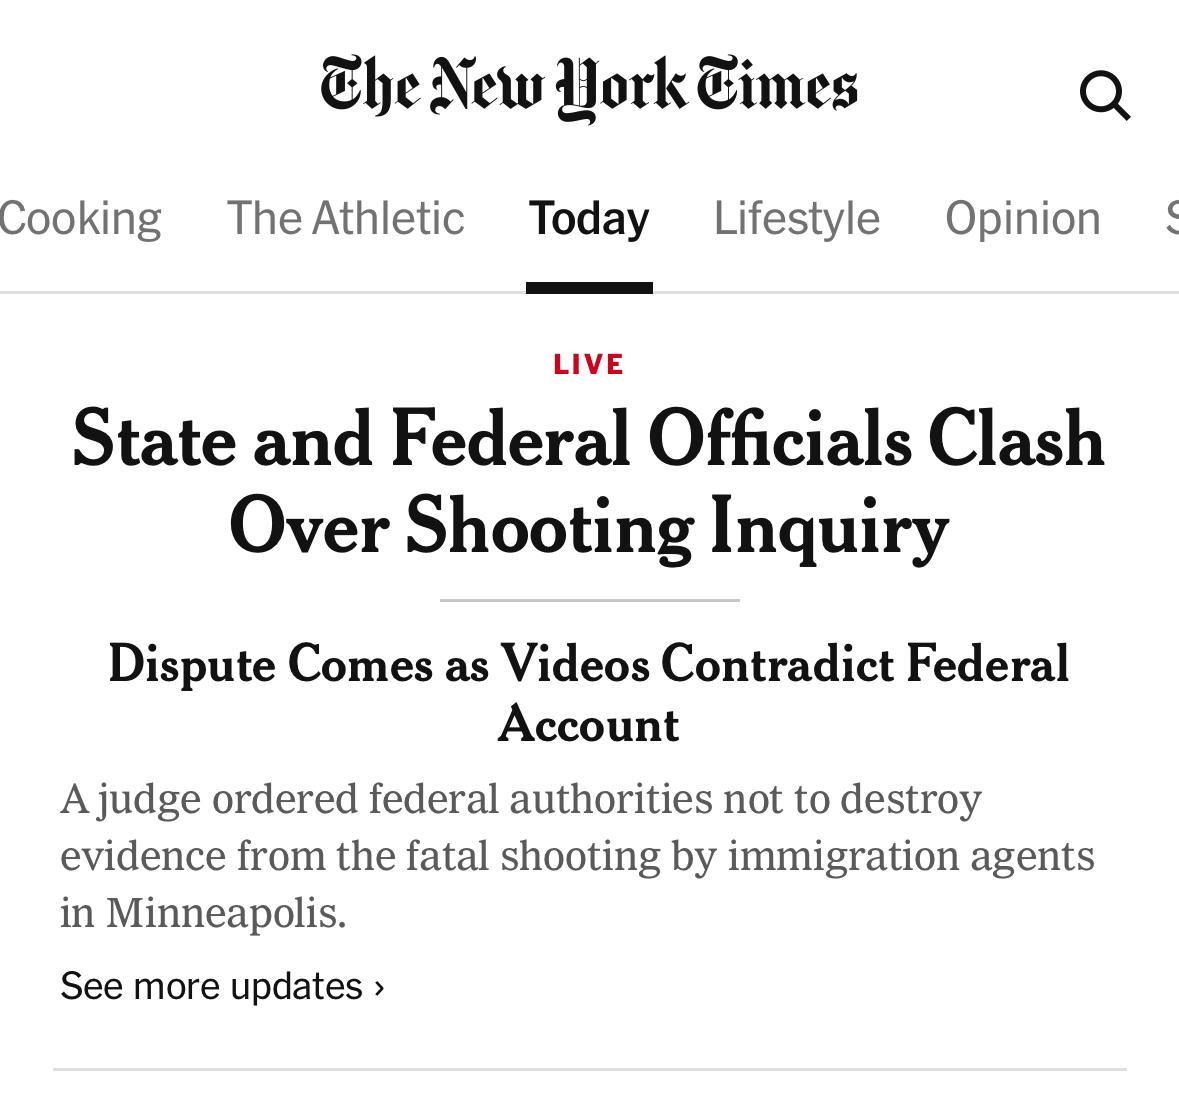Open search with the magnifying glass icon
The width and height of the screenshot is (1179, 1094).
click(1104, 95)
